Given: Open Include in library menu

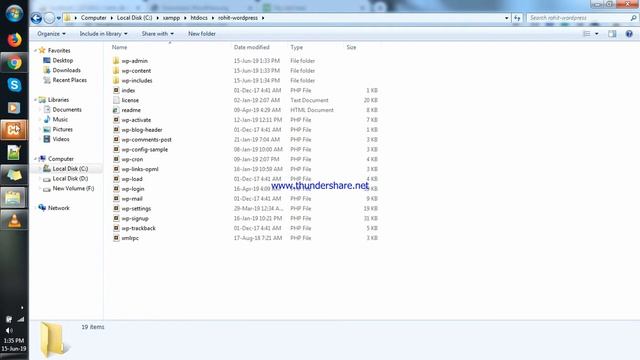Looking at the screenshot, I should point(103,34).
